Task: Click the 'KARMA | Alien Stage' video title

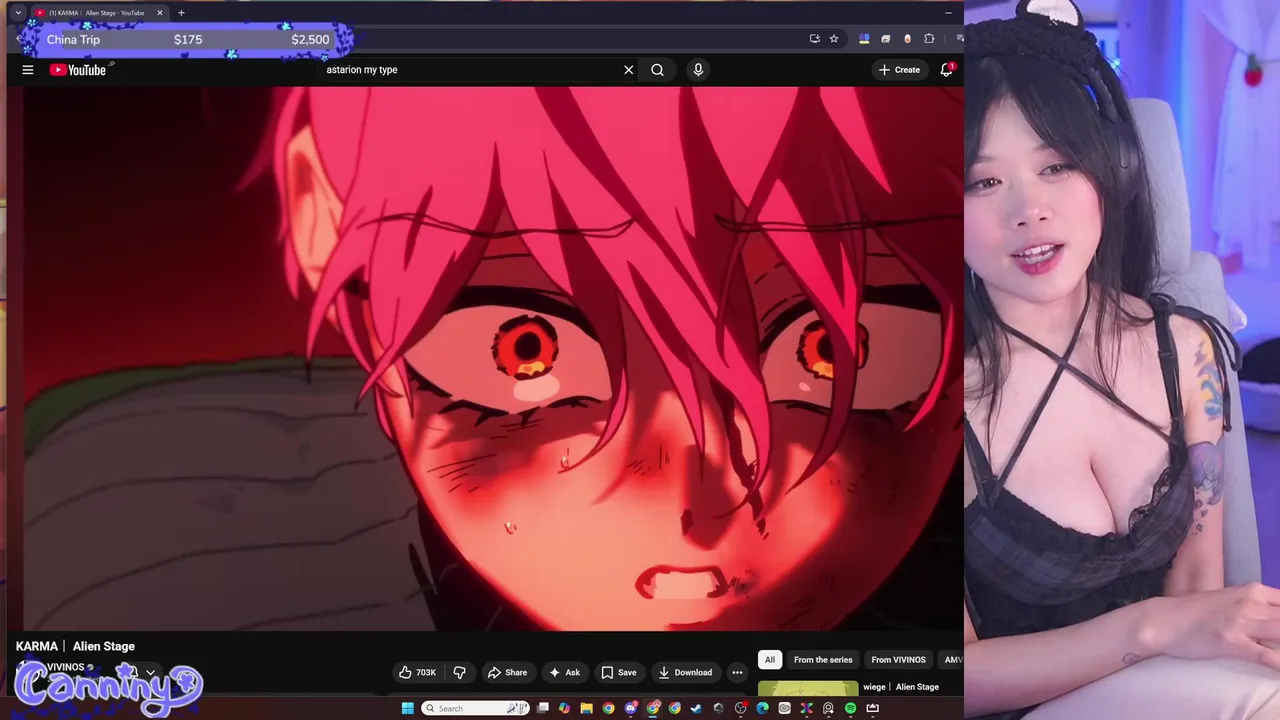Action: pos(75,646)
